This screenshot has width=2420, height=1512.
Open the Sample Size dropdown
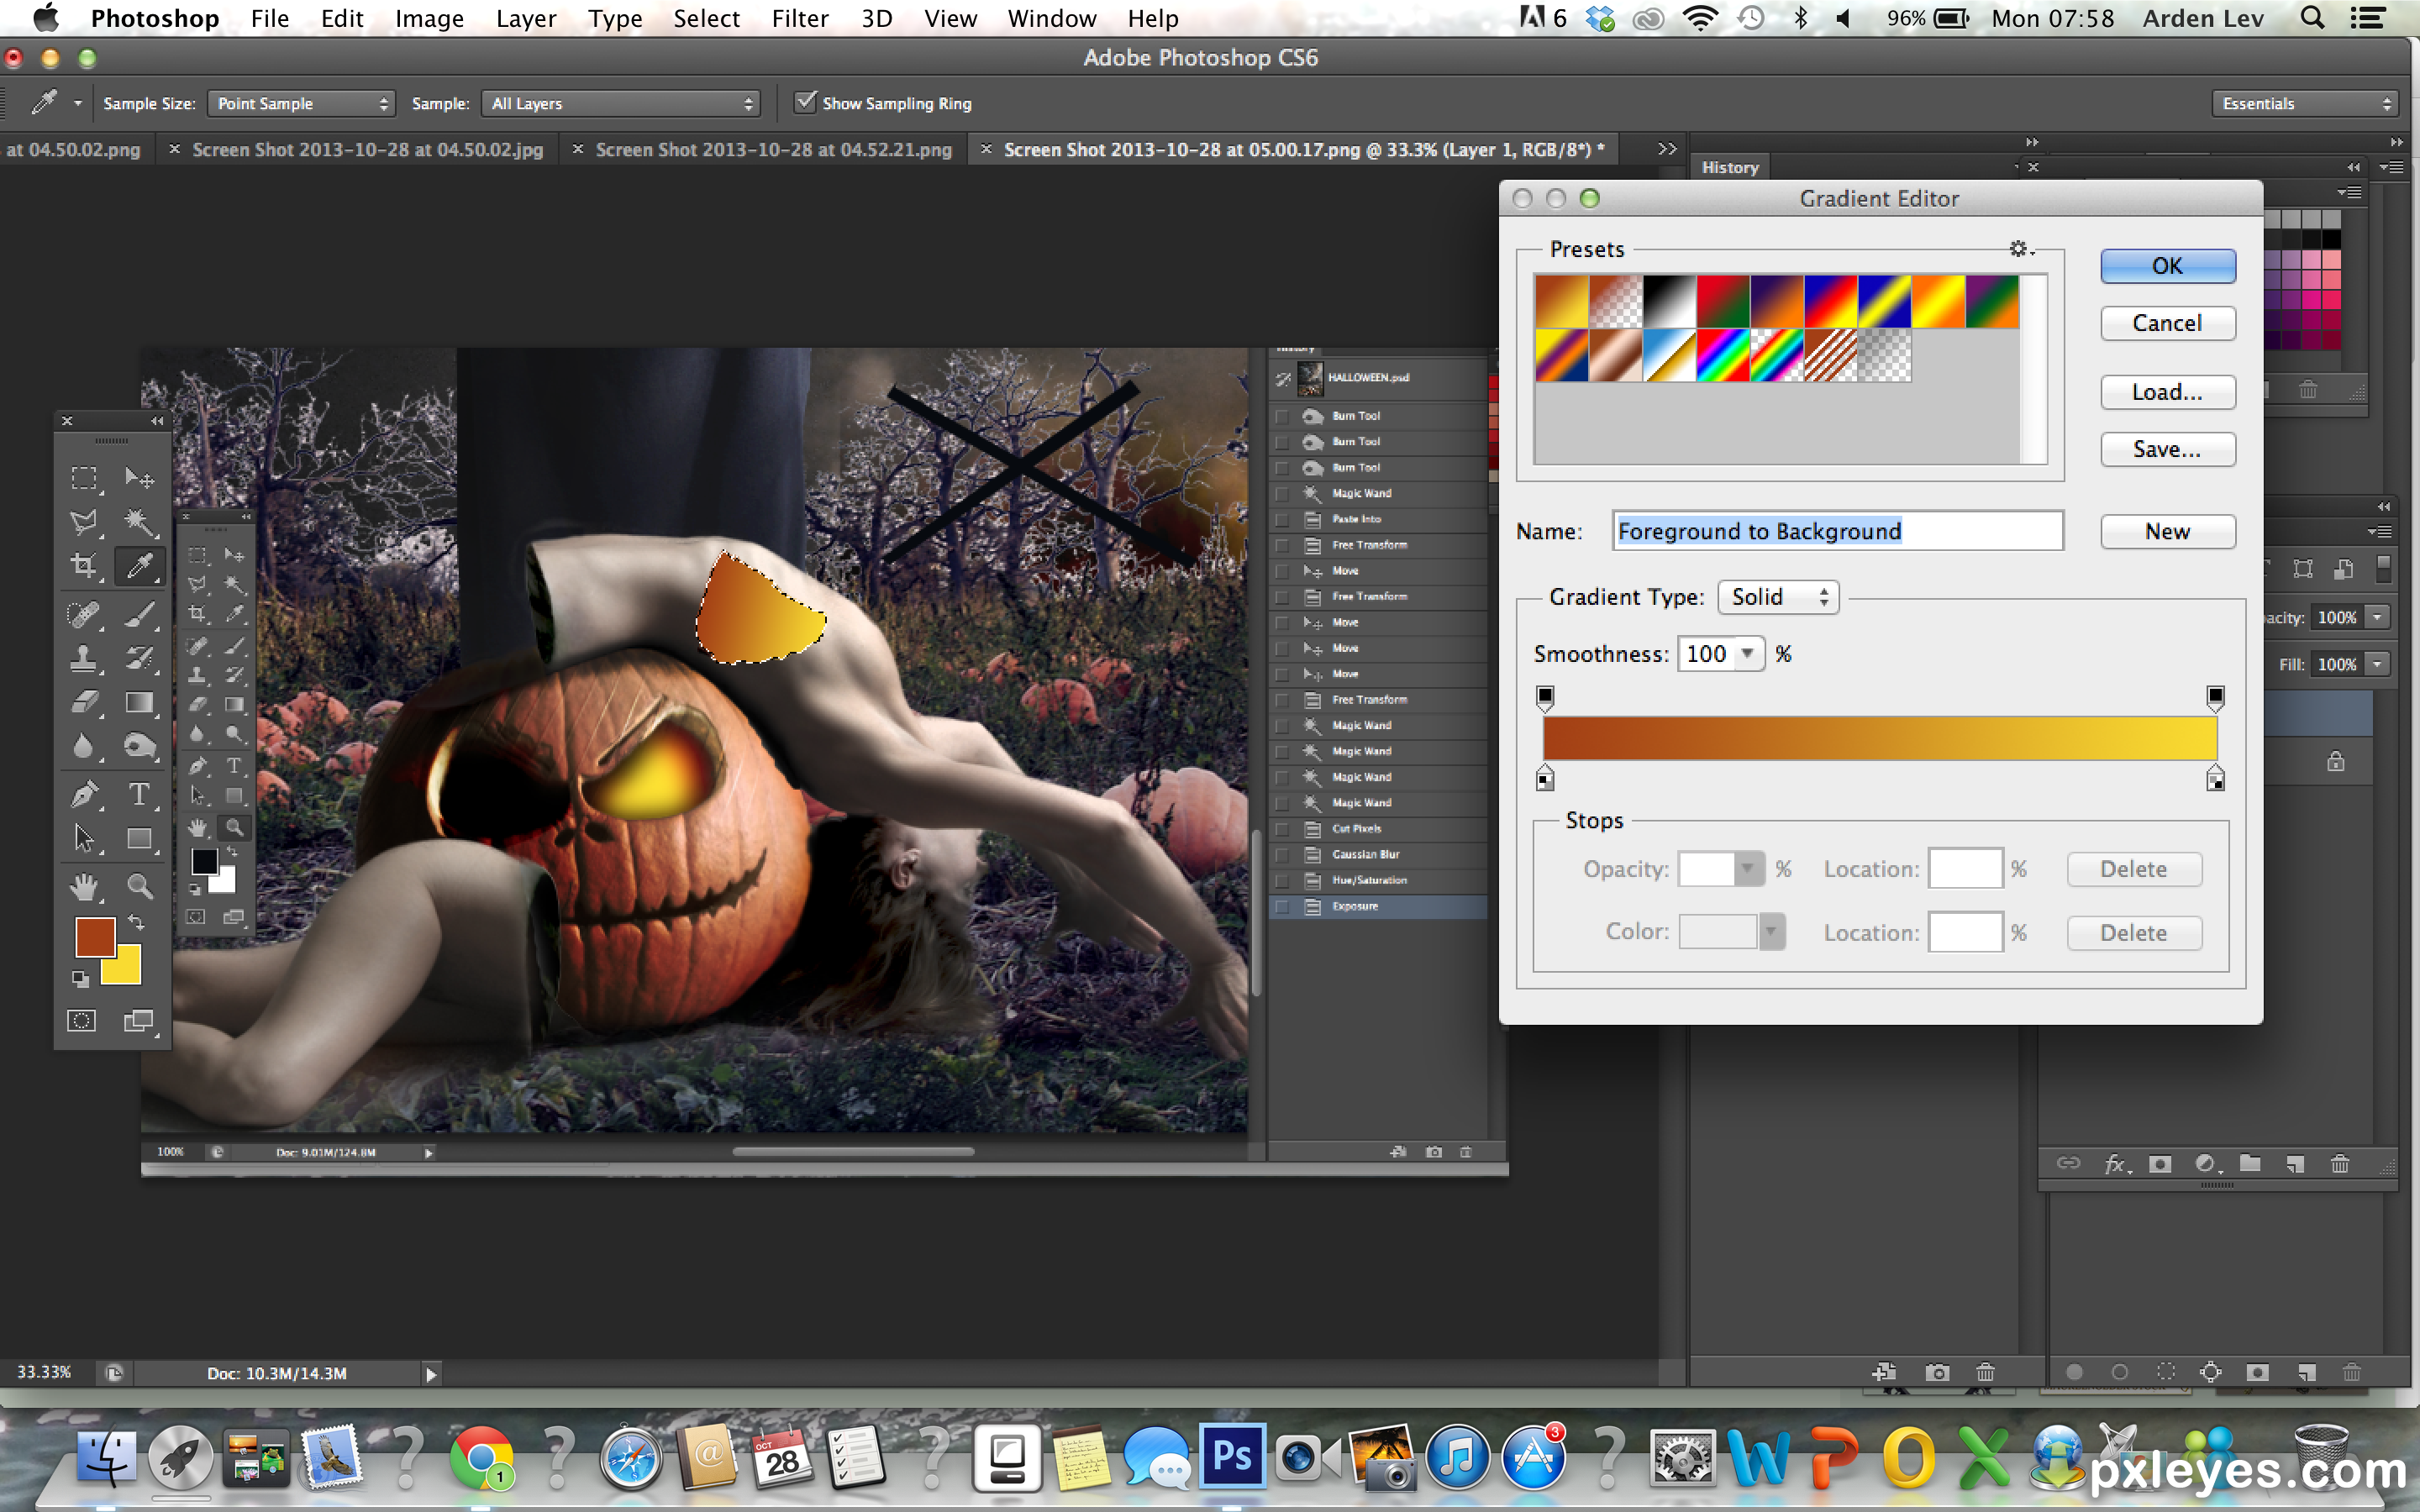point(301,103)
